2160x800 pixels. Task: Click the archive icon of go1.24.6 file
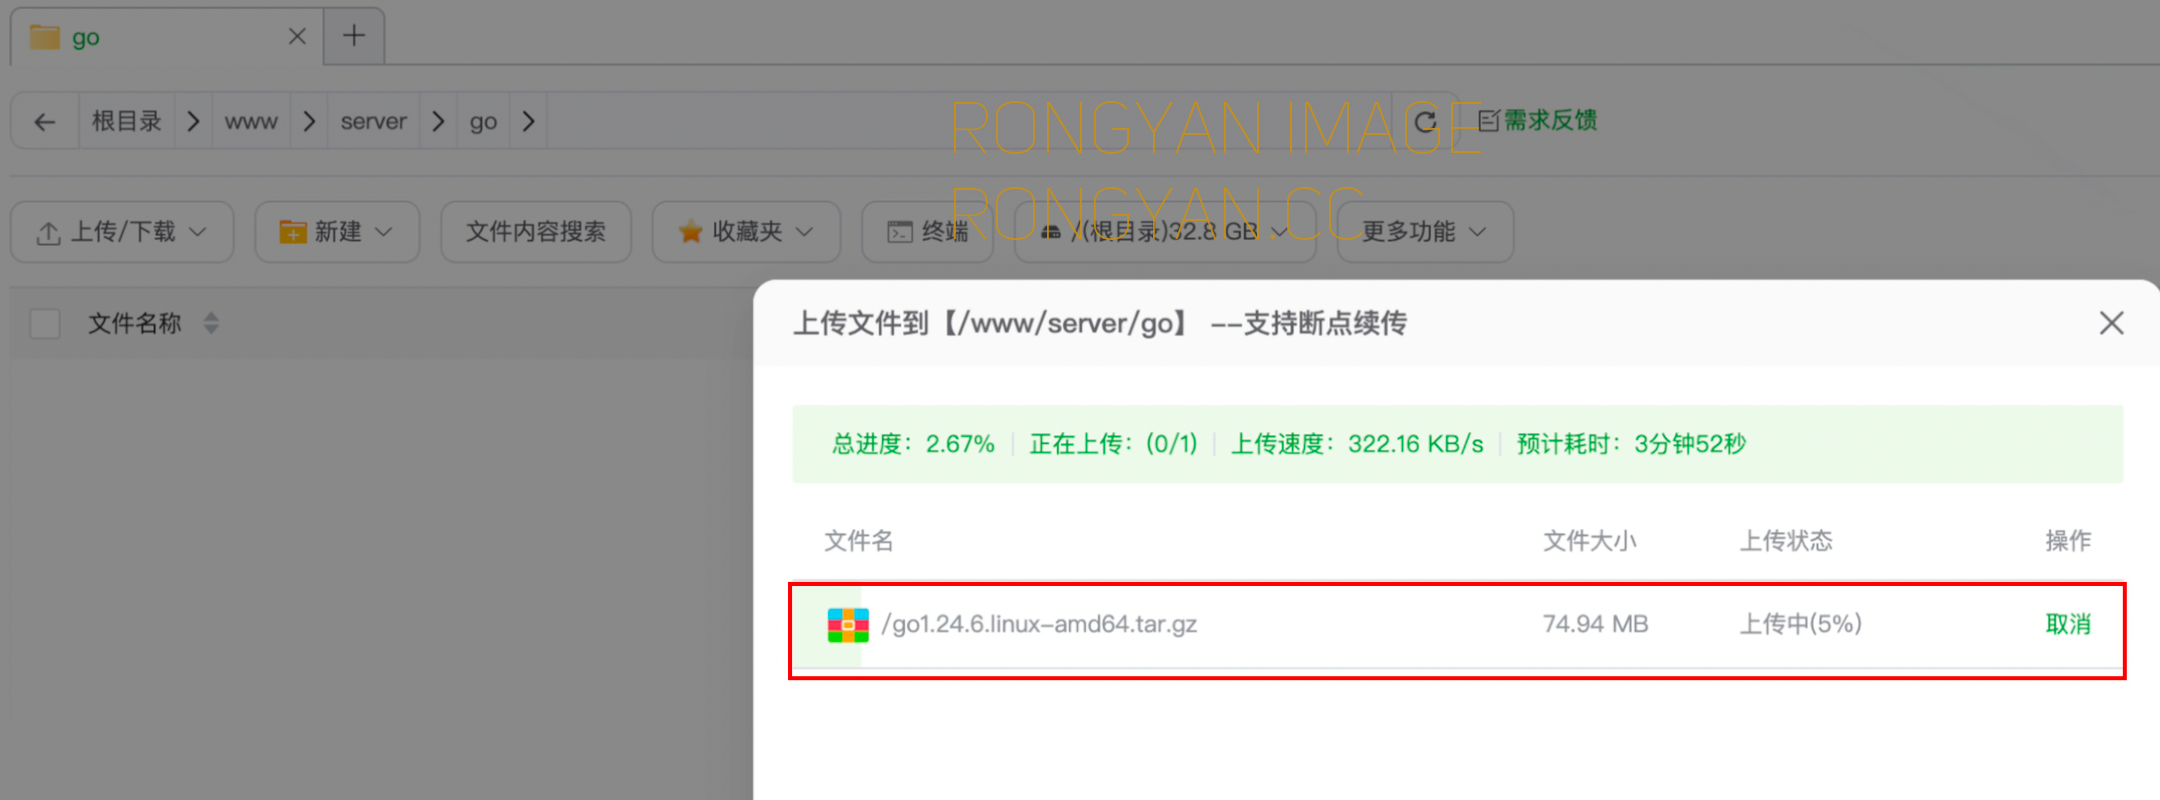[x=848, y=625]
